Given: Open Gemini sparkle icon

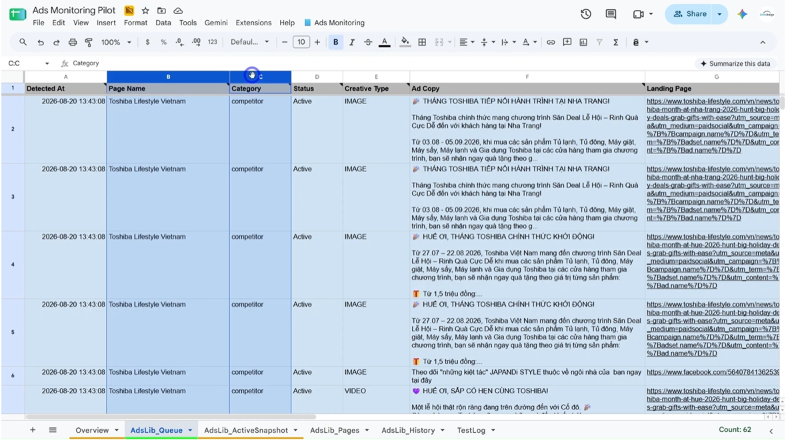Looking at the screenshot, I should [x=742, y=14].
